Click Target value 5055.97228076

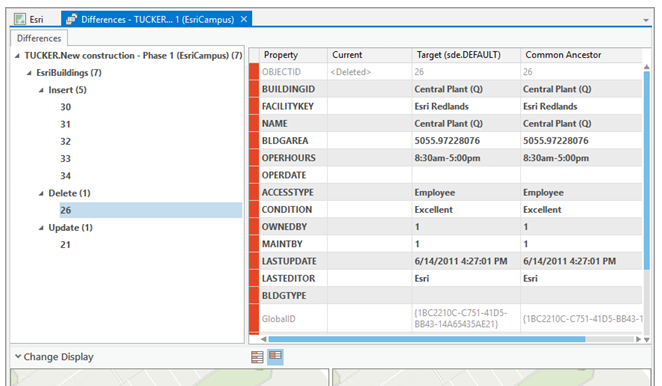(447, 141)
